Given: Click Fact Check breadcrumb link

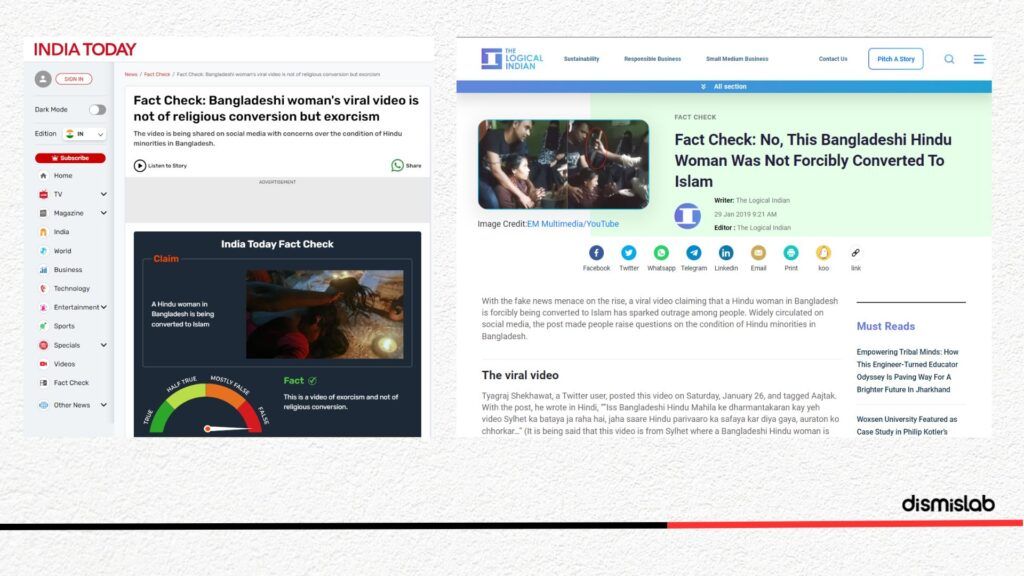Looking at the screenshot, I should pyautogui.click(x=157, y=74).
